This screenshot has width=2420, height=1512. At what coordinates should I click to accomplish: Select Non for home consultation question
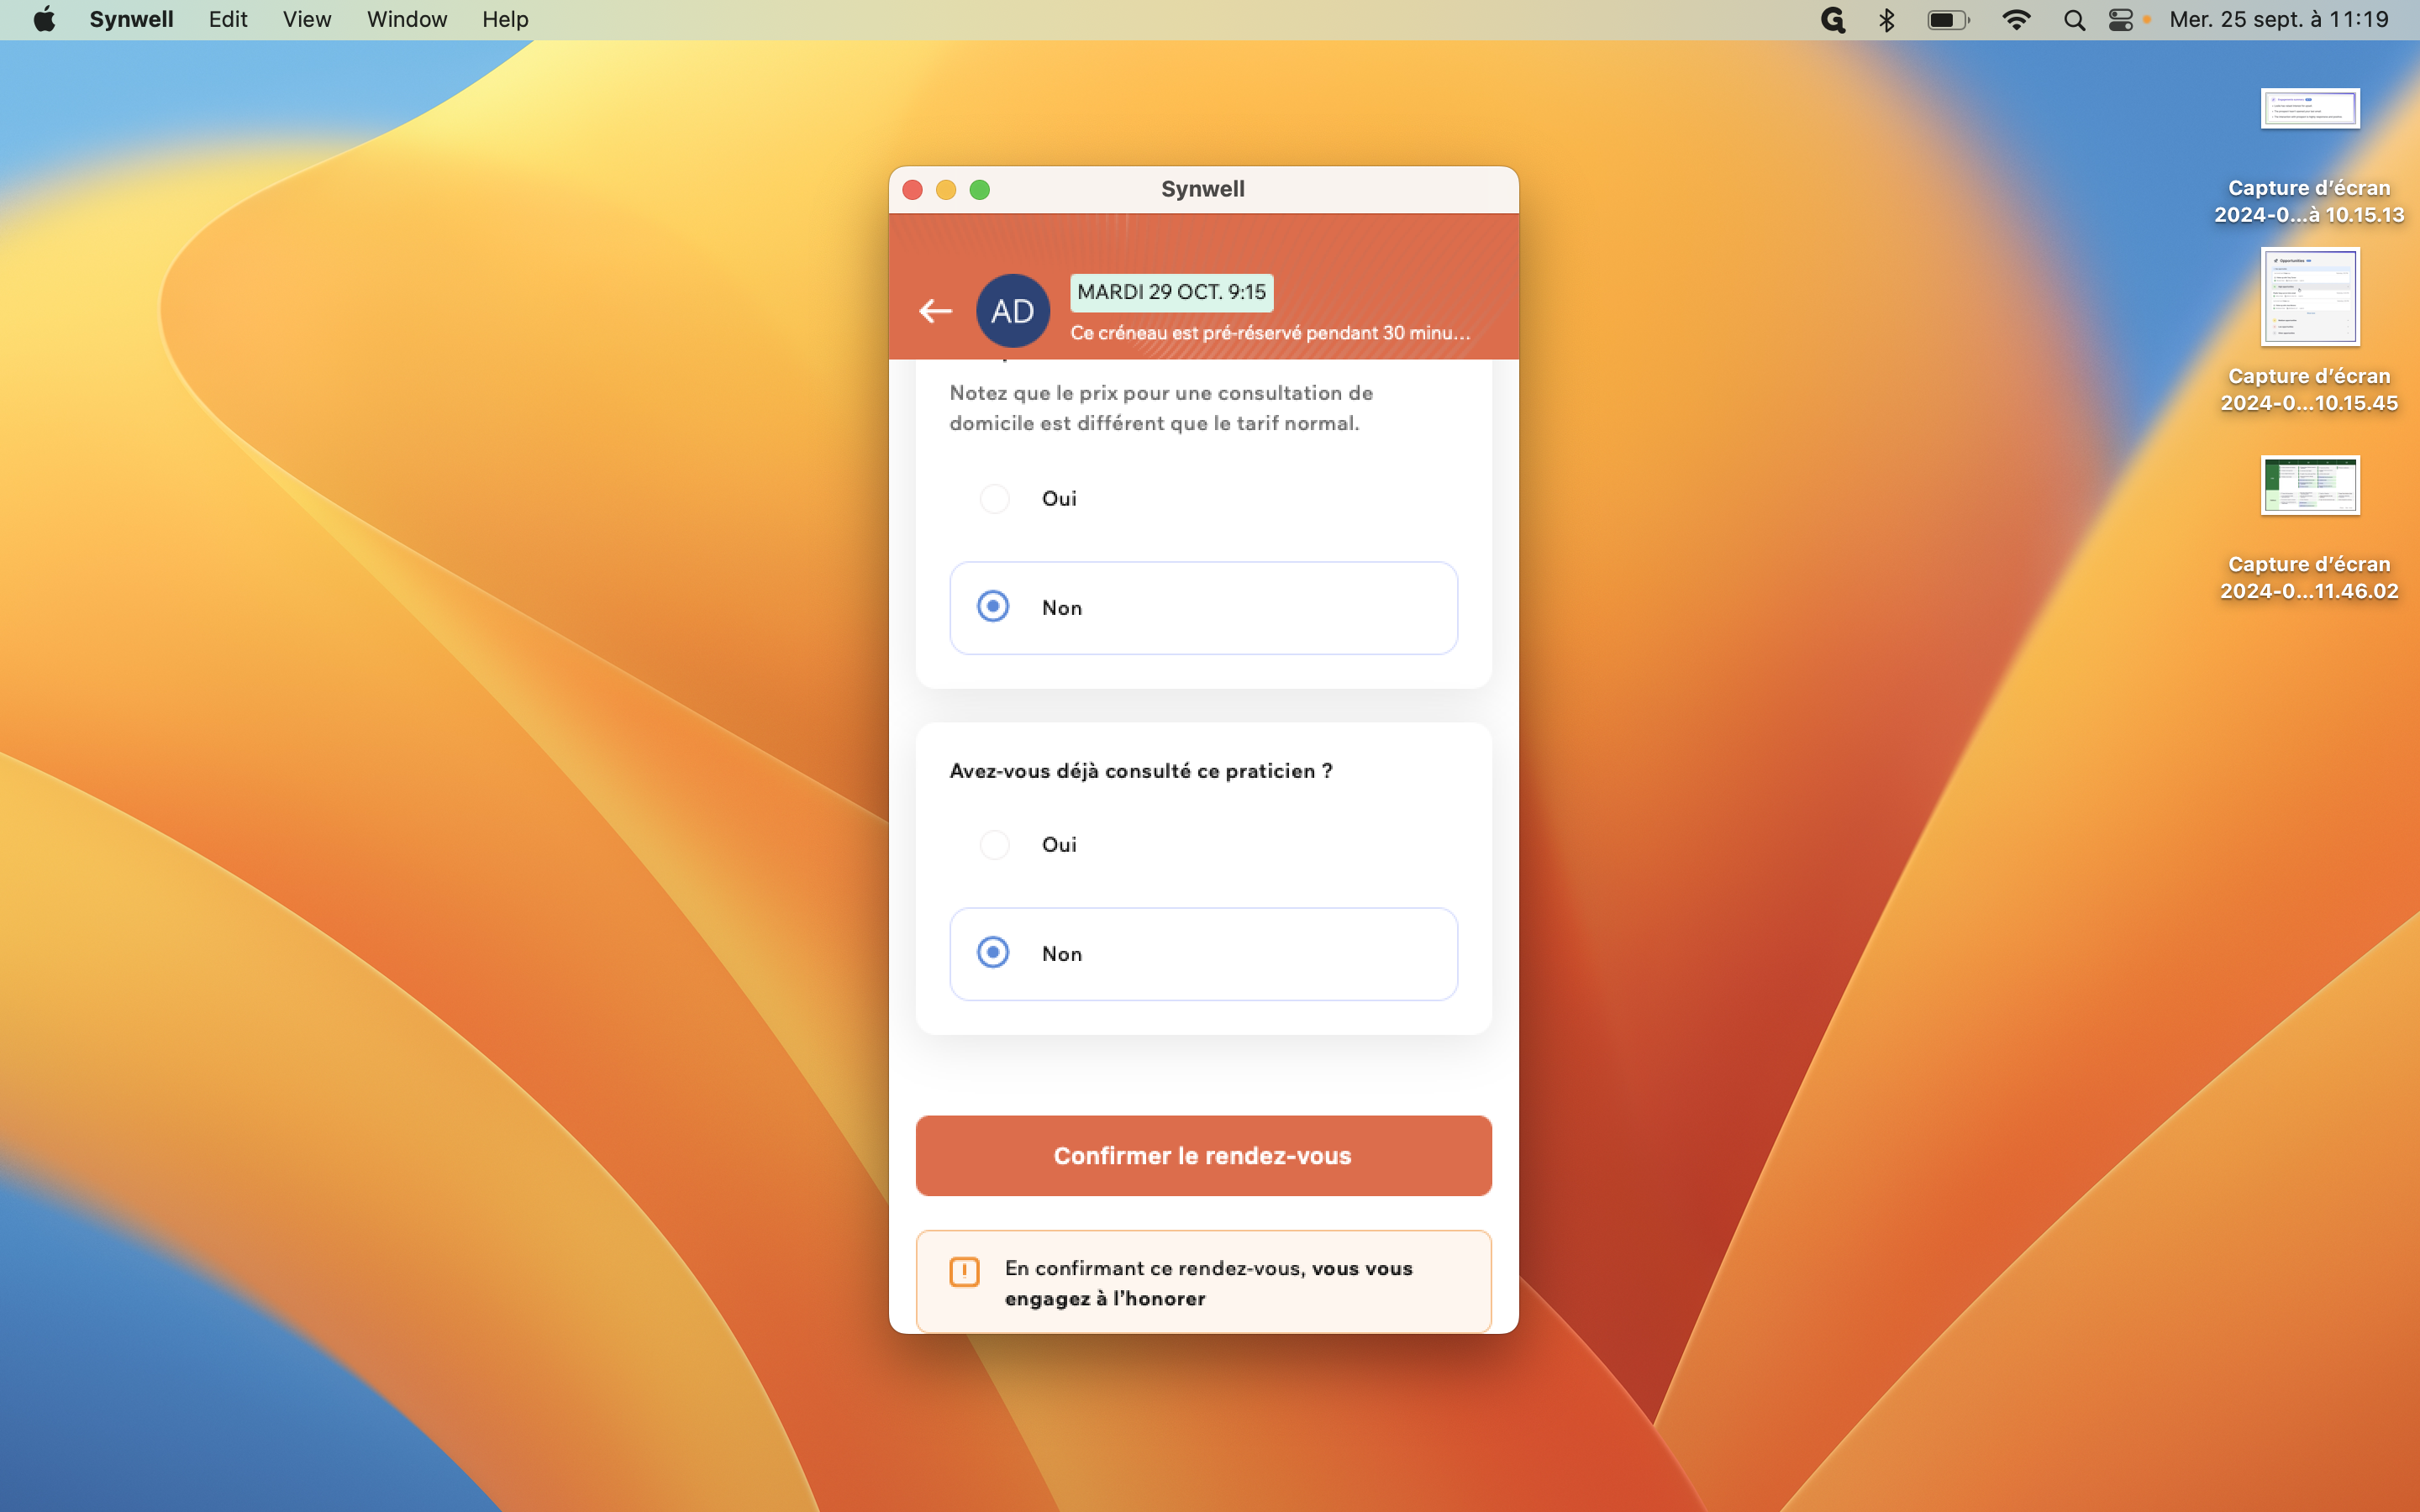click(1203, 607)
